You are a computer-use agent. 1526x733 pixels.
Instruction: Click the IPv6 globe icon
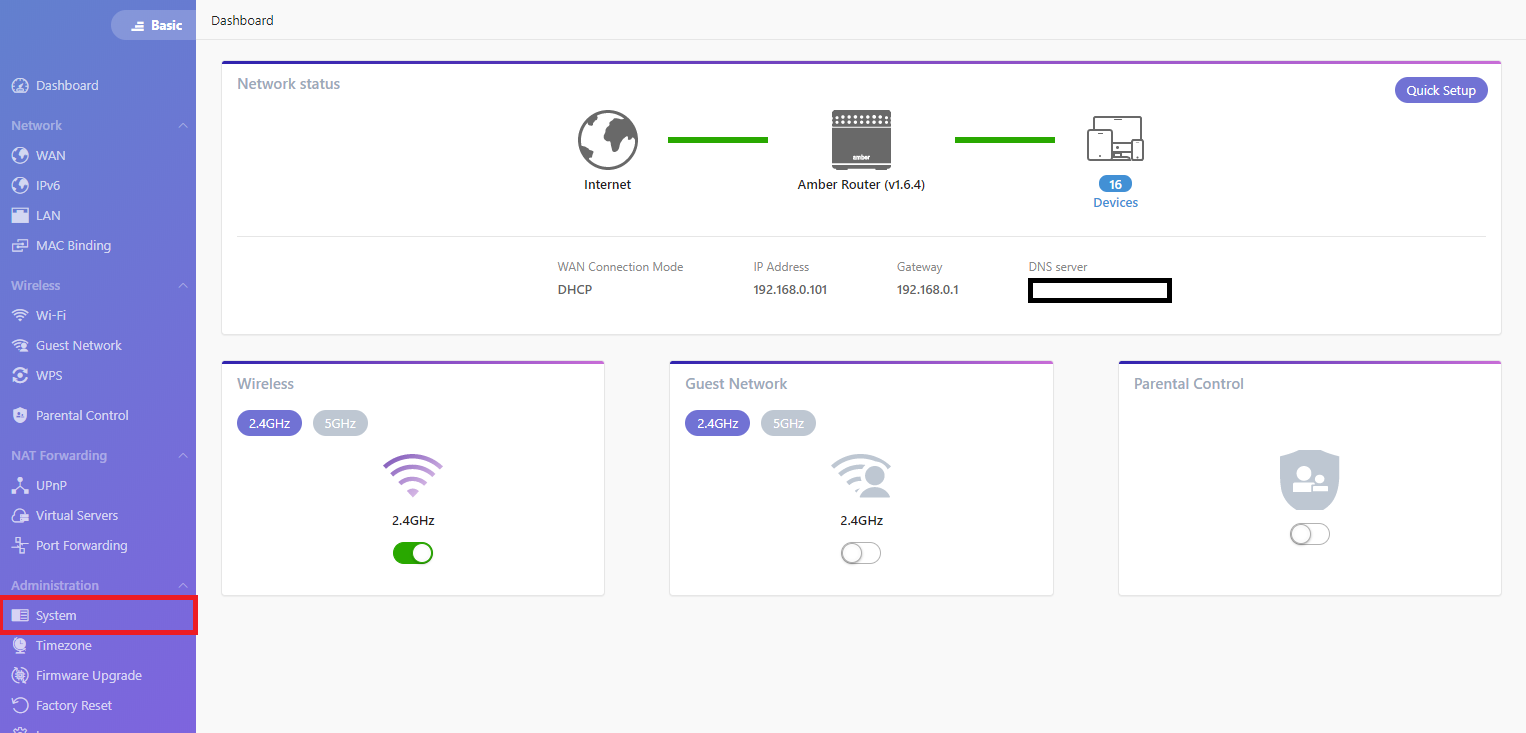19,186
